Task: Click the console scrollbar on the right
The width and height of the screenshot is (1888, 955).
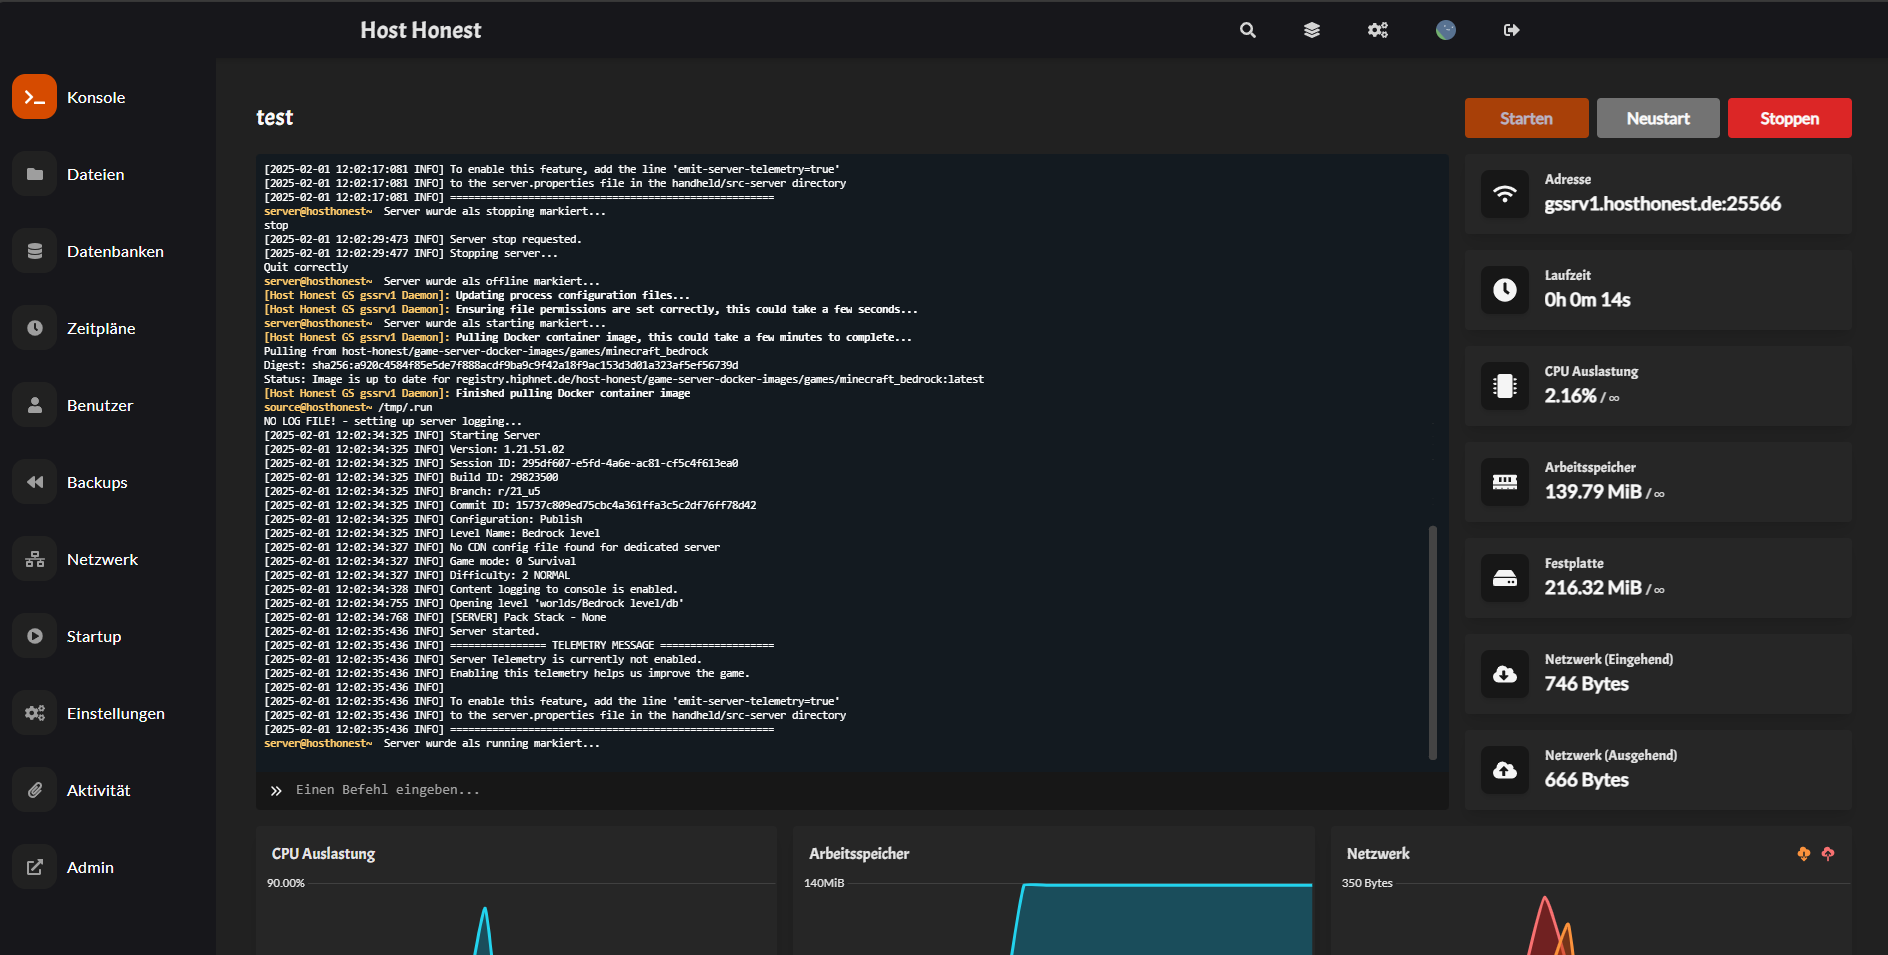Action: [x=1434, y=640]
